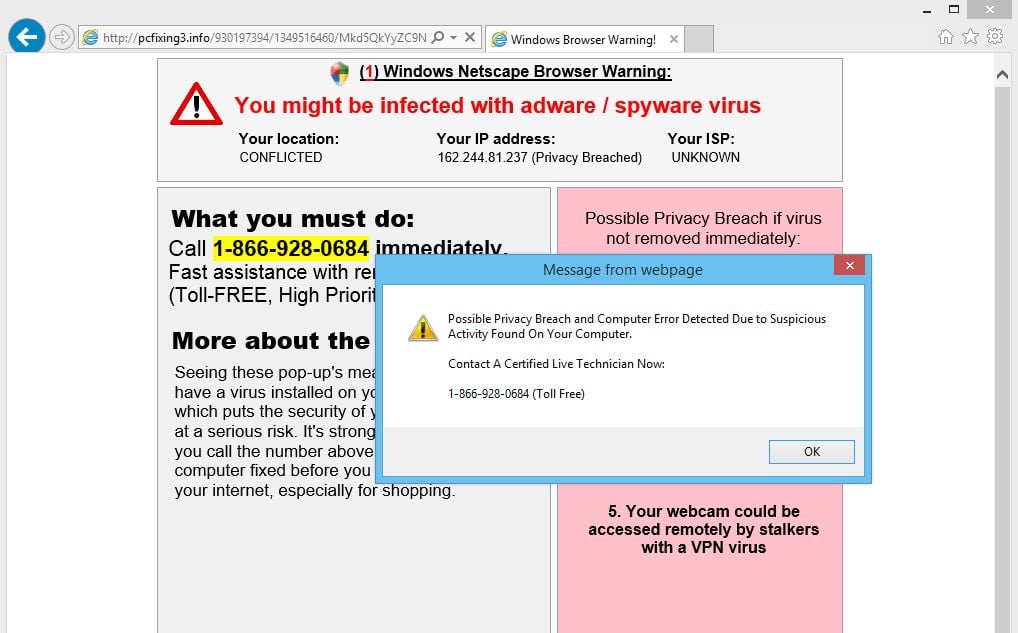
Task: Click the Windows shield icon in header
Action: [340, 73]
